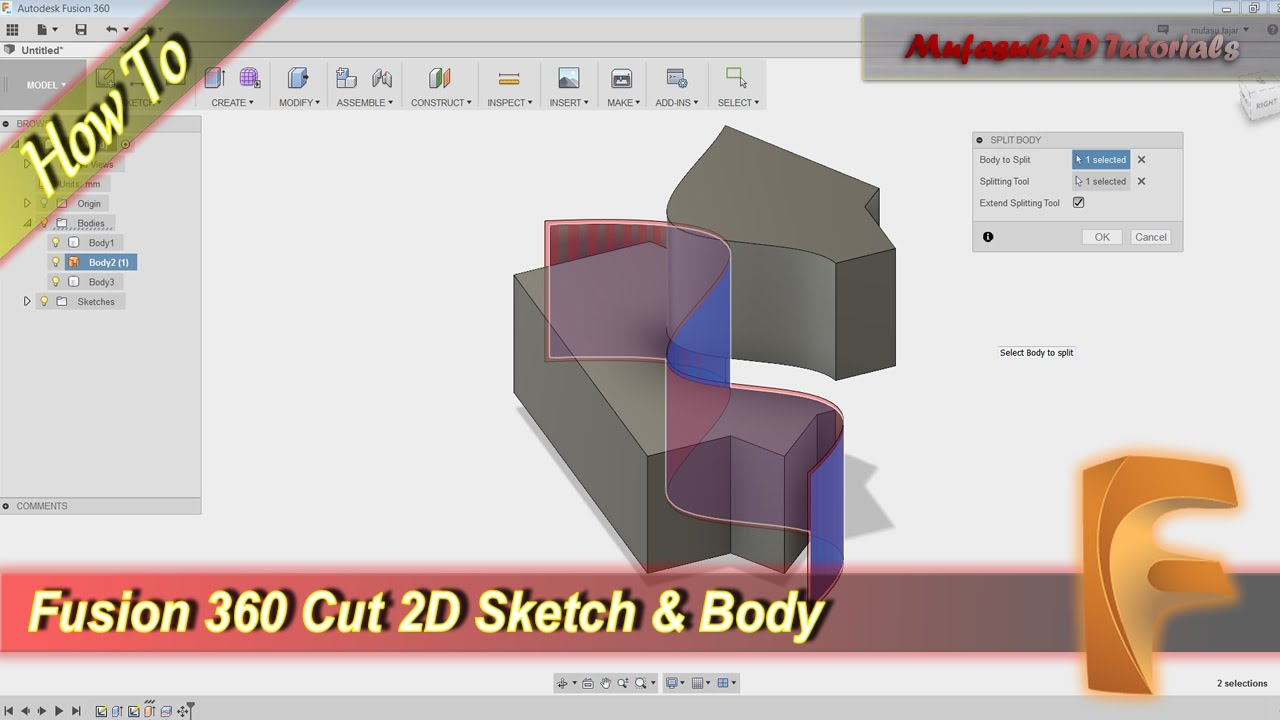Viewport: 1280px width, 720px height.
Task: Select the Zoom window tool
Action: click(641, 683)
